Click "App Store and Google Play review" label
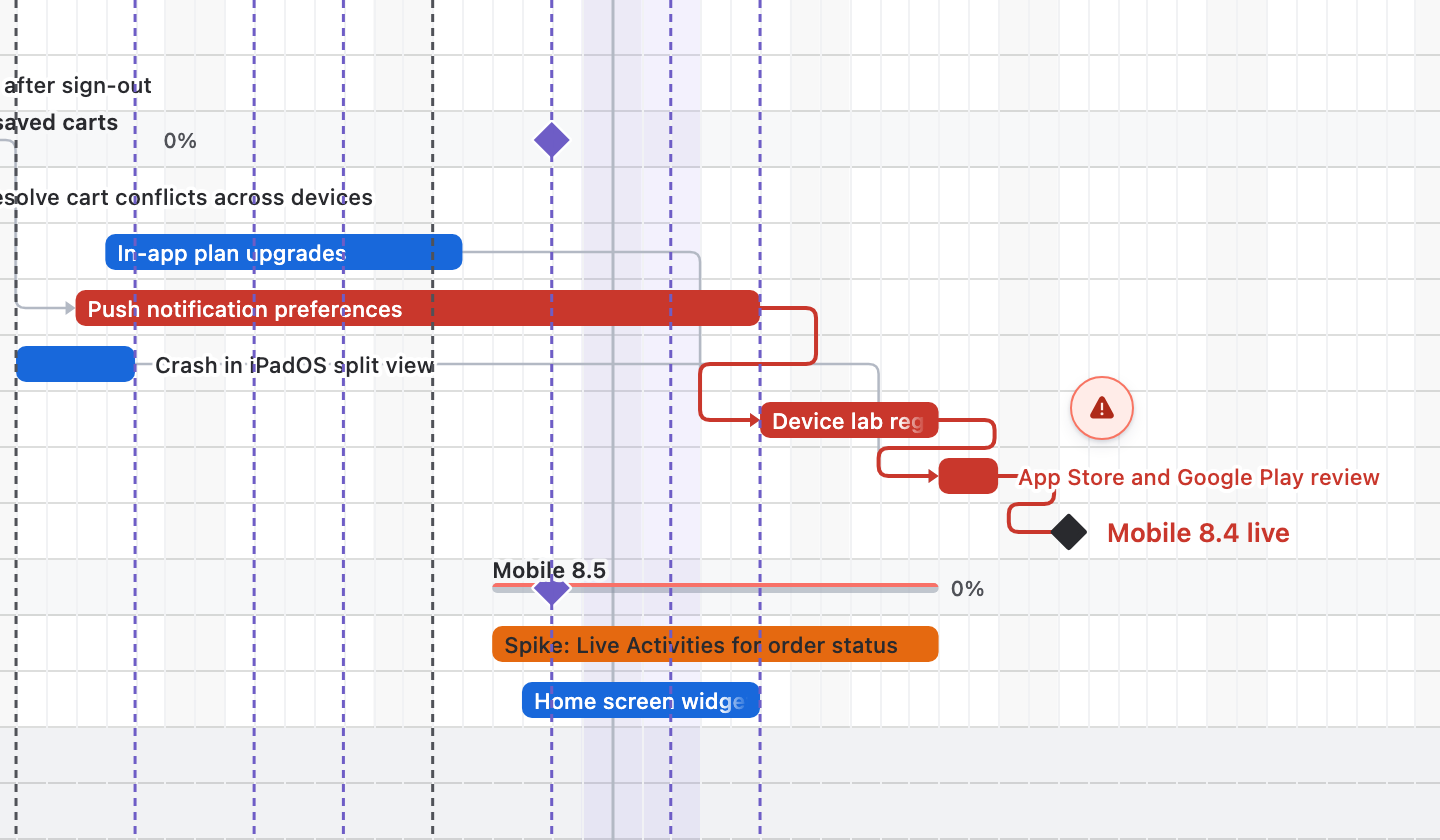This screenshot has height=840, width=1440. click(1199, 477)
